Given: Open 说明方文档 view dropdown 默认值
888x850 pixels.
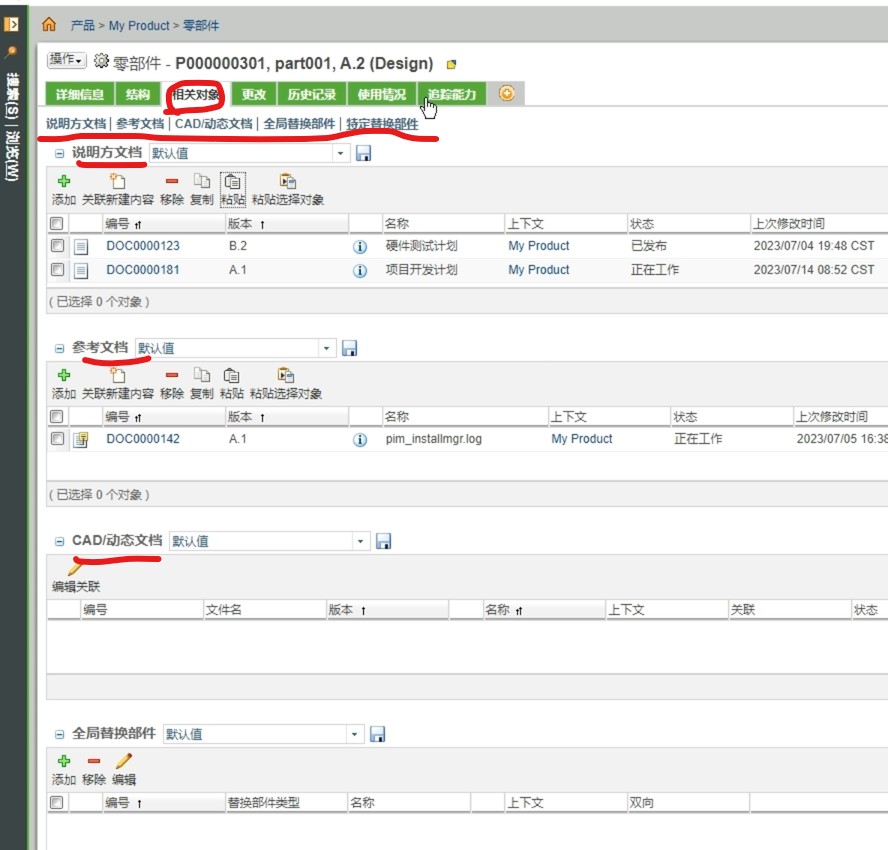Looking at the screenshot, I should 340,153.
